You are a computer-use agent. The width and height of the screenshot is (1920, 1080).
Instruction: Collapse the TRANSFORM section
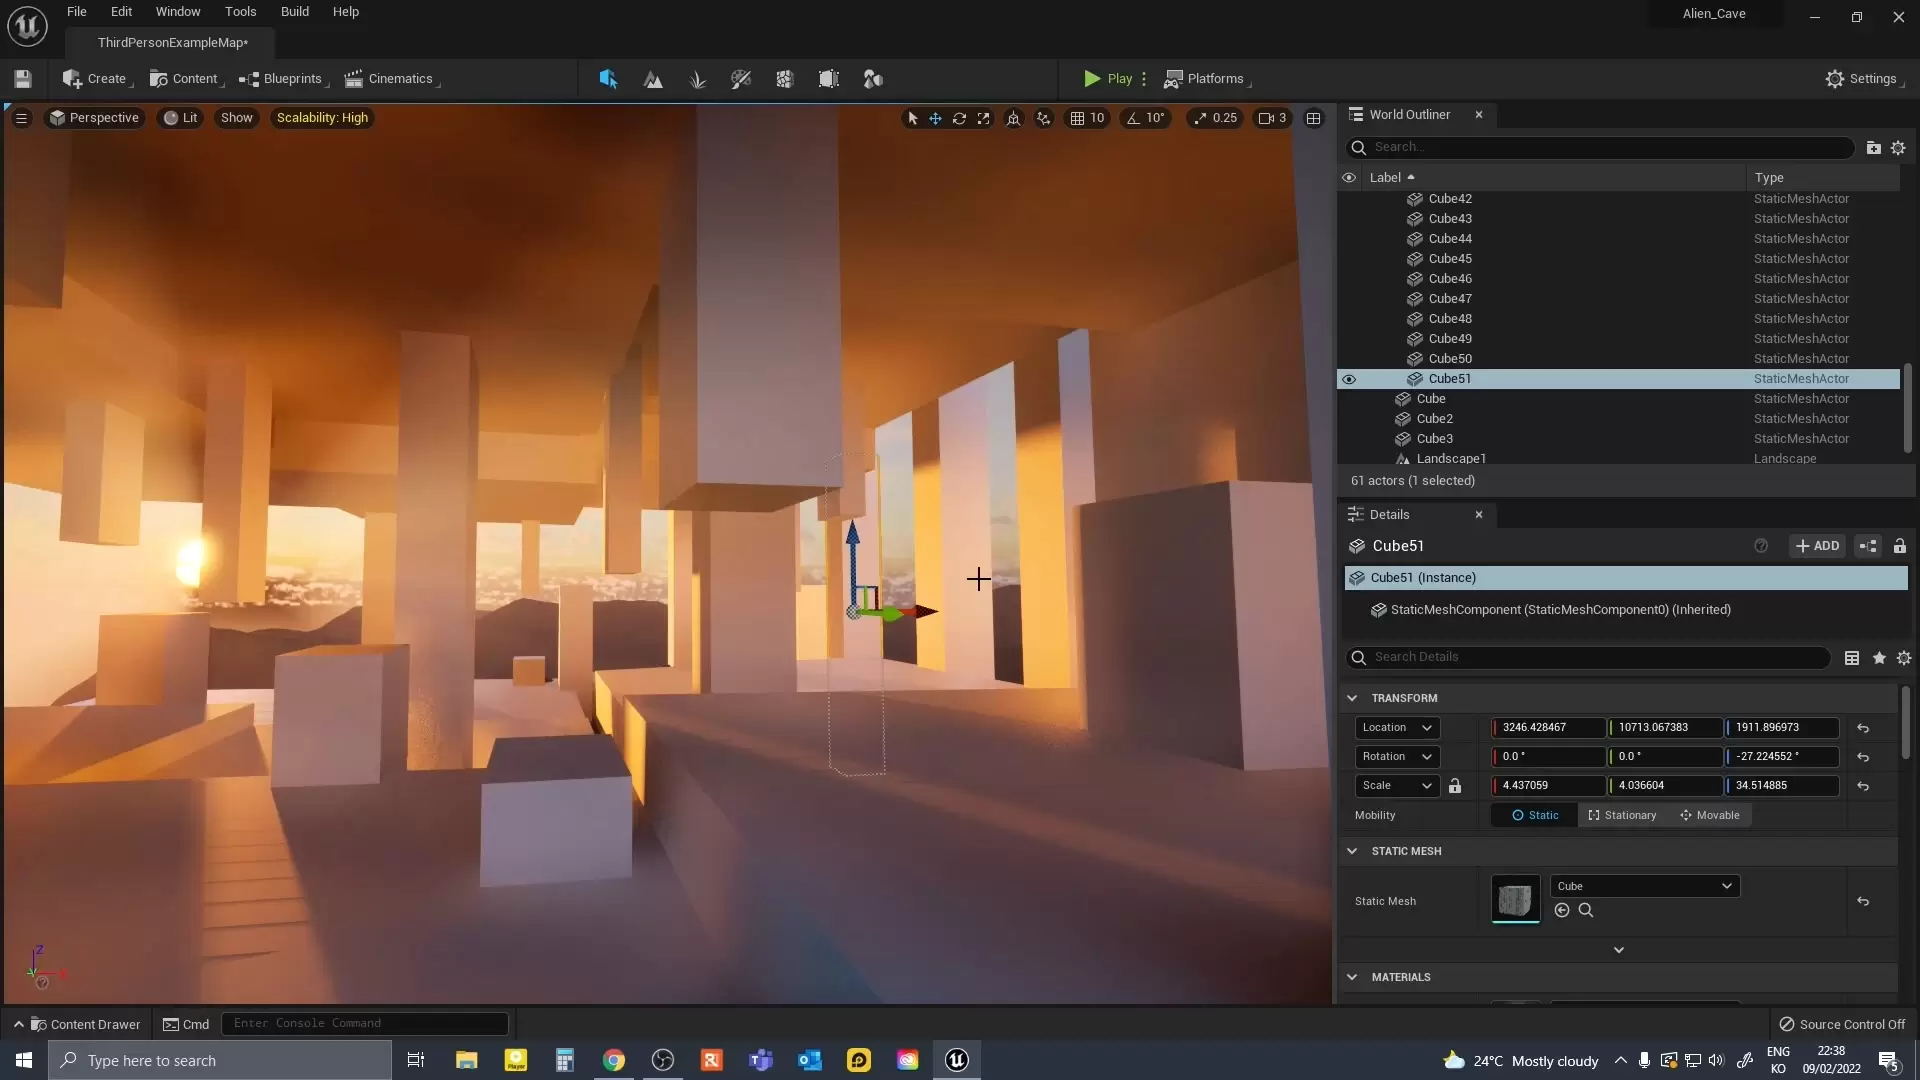point(1352,698)
